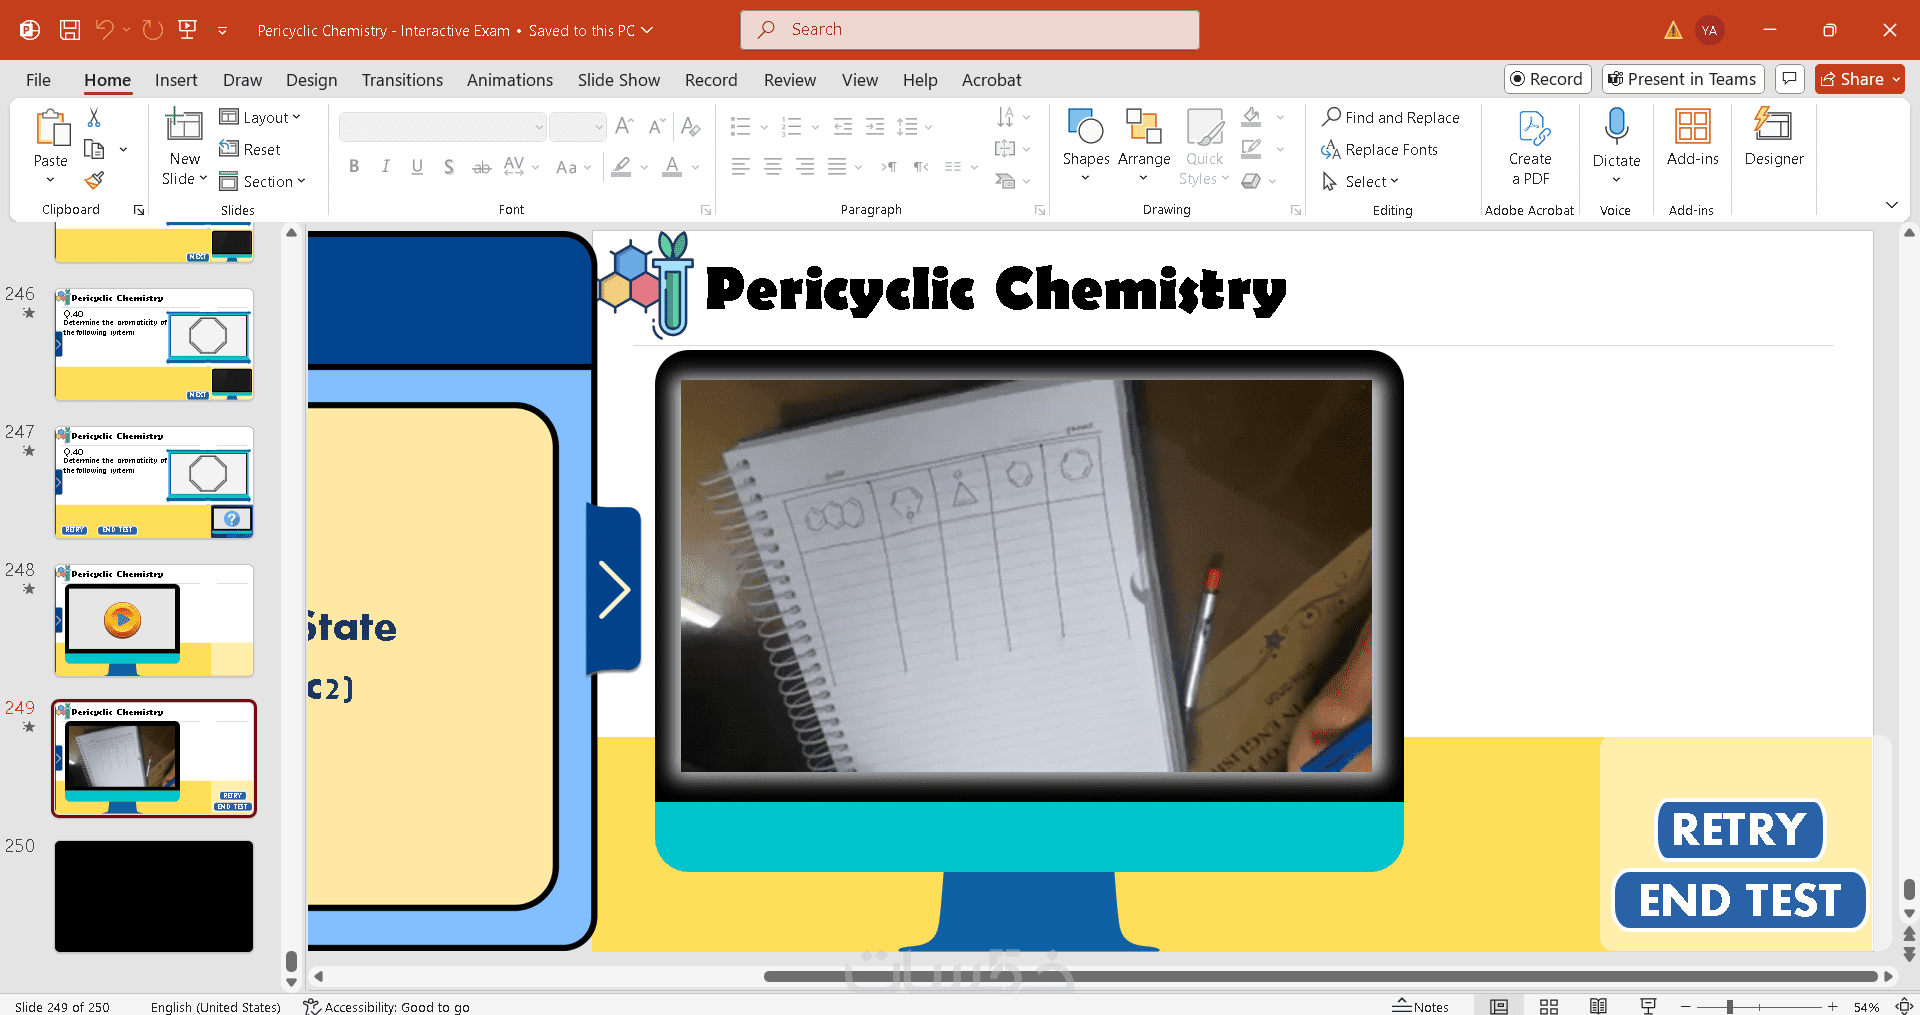Switch to Normal view icon
This screenshot has width=1920, height=1015.
click(1499, 1006)
